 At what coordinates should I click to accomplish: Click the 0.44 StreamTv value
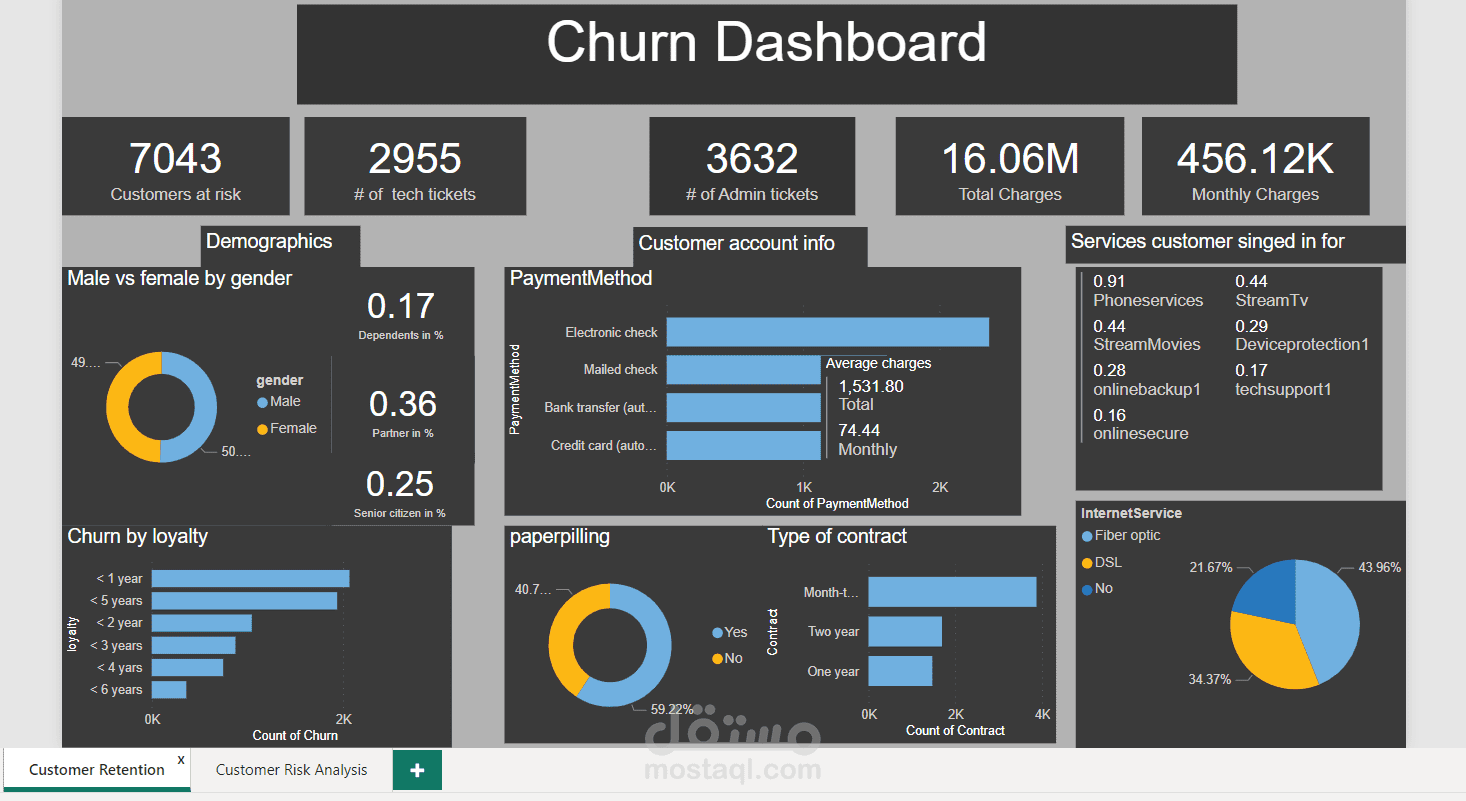click(1272, 291)
